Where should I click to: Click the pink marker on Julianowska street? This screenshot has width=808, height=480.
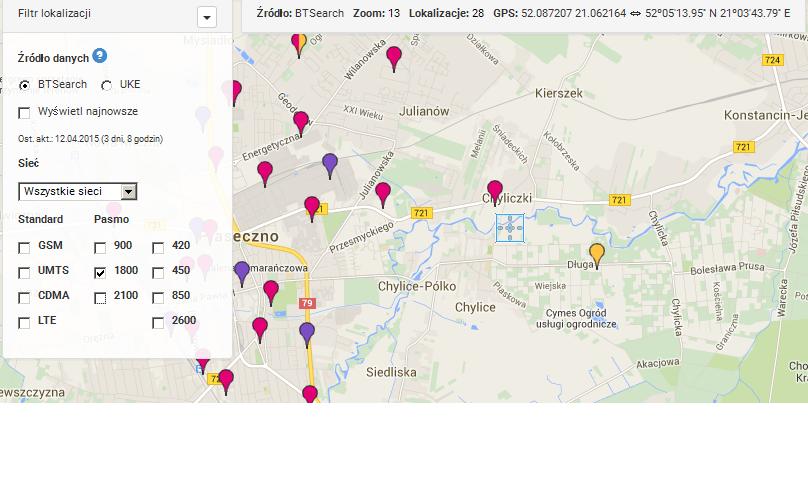383,194
